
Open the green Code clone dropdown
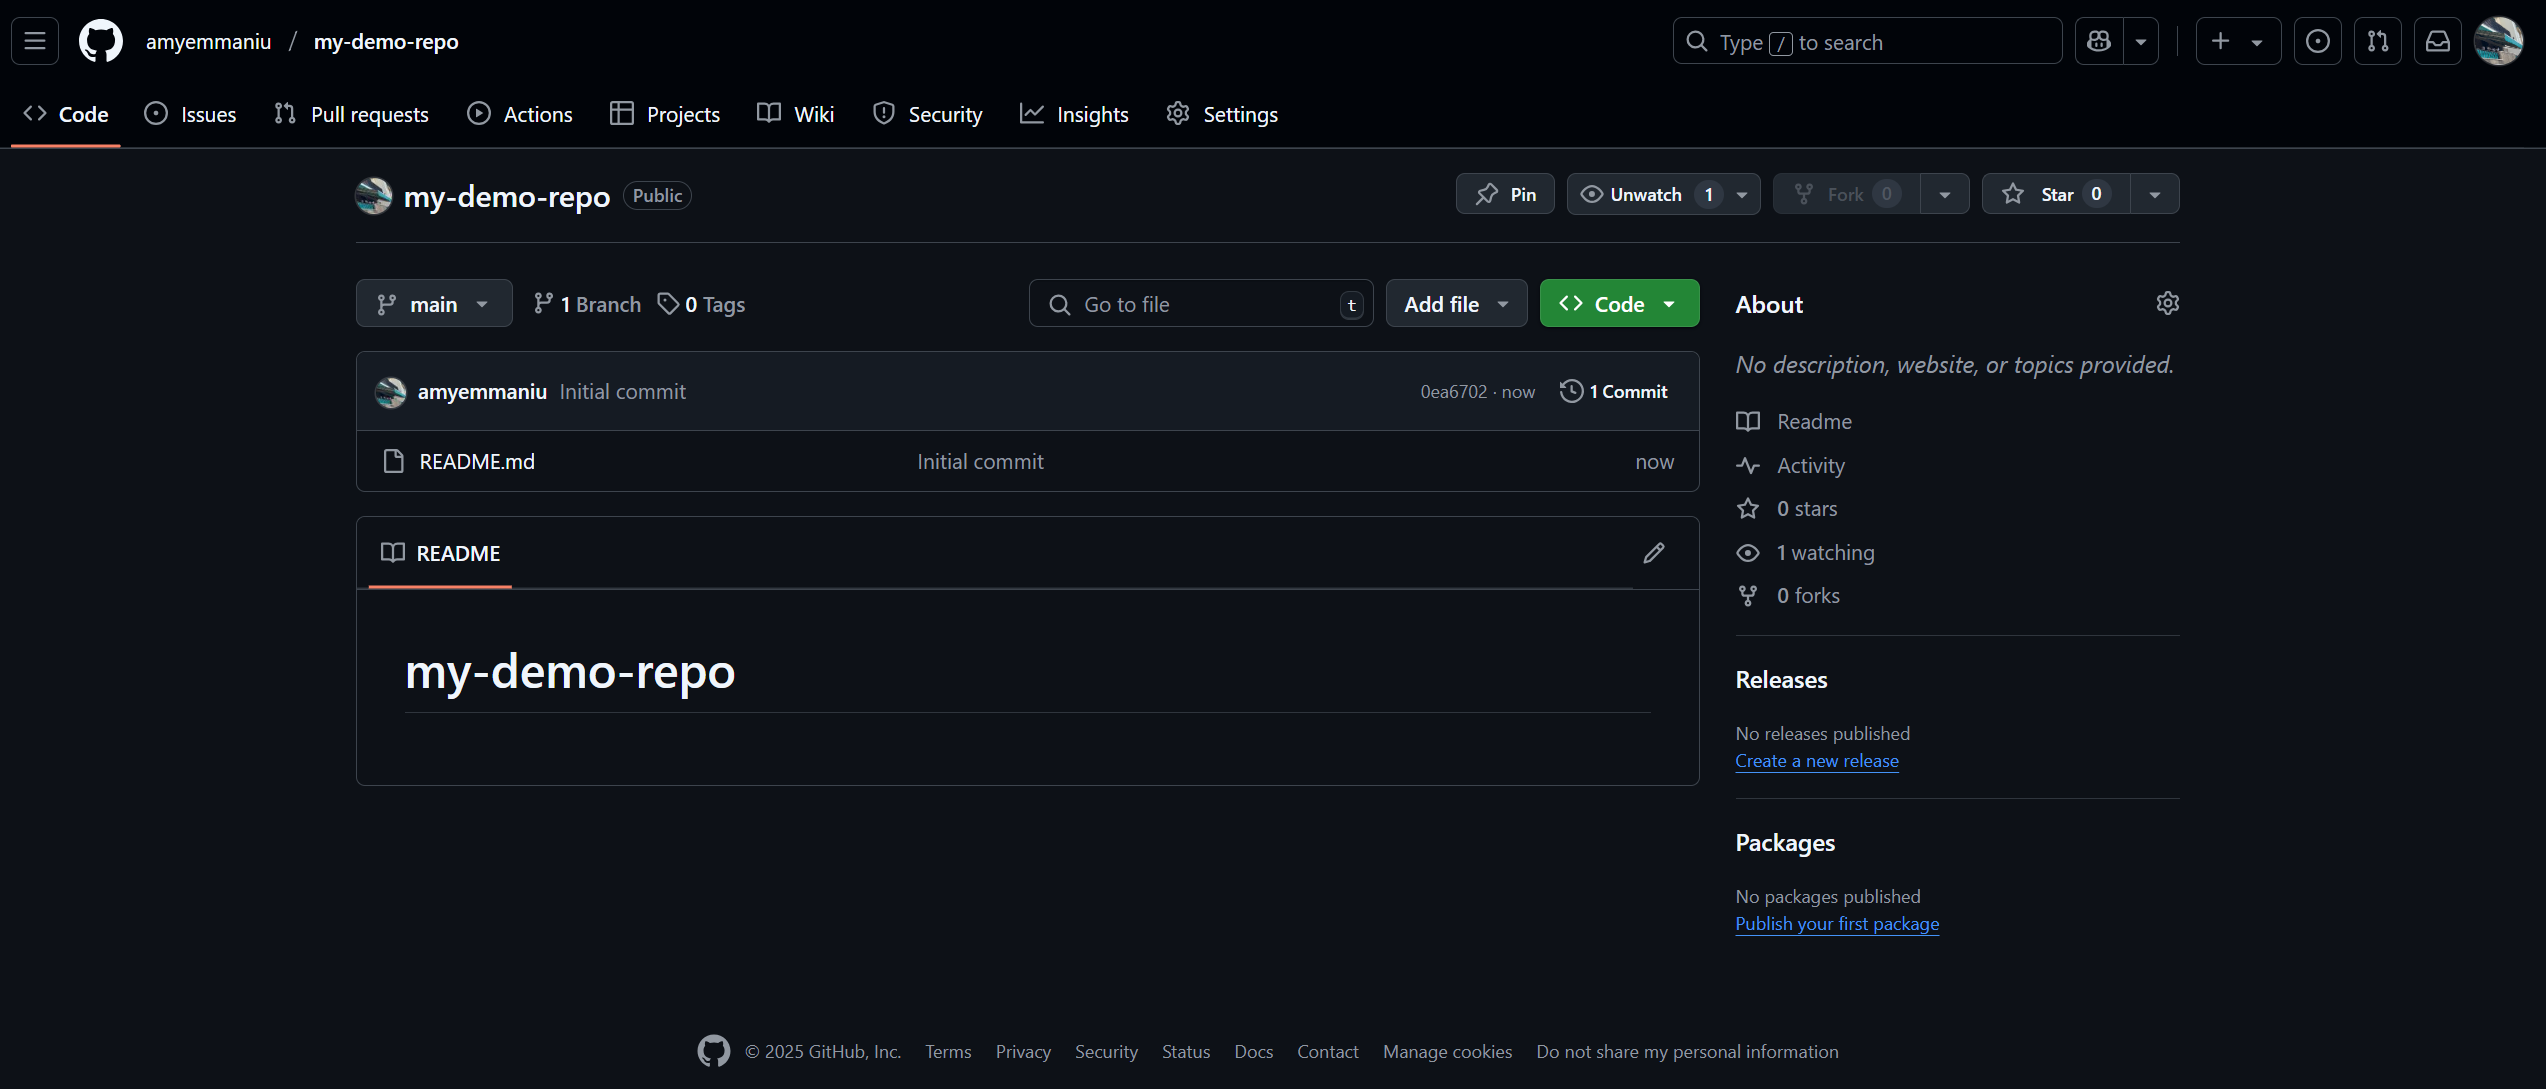[1619, 304]
